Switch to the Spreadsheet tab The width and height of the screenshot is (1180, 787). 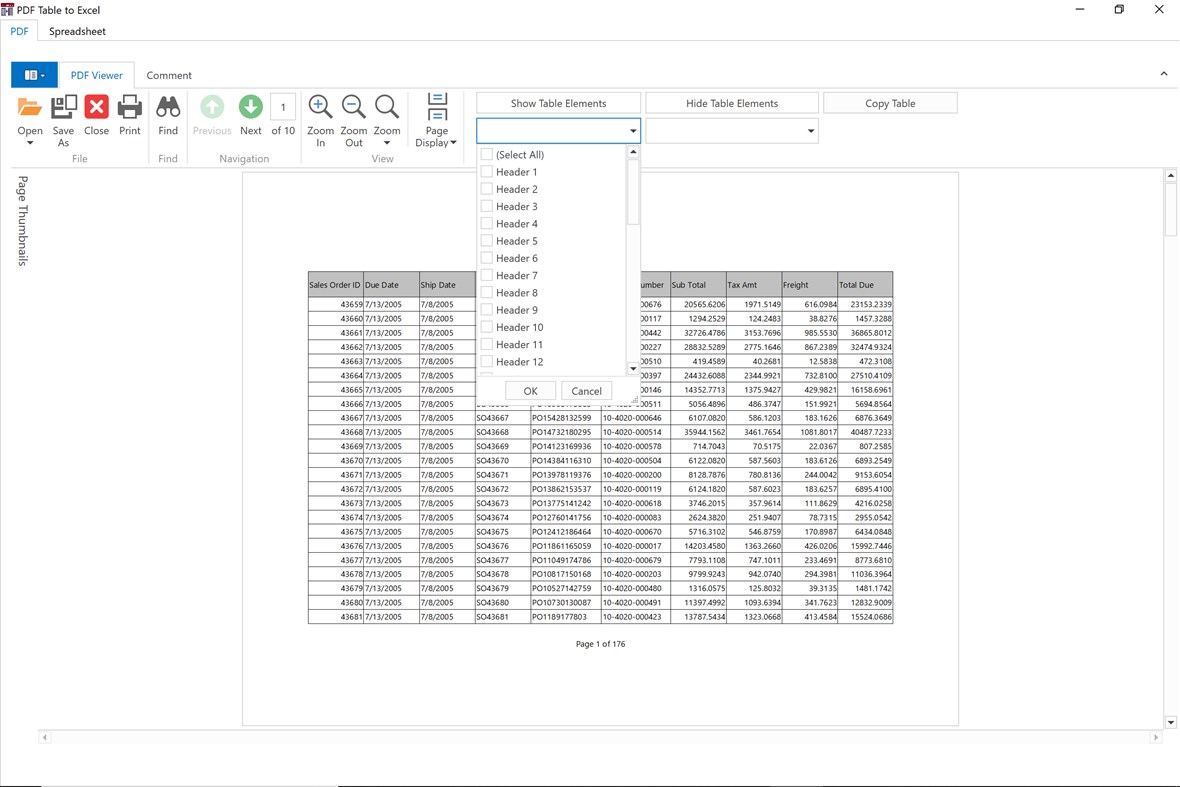[x=78, y=31]
